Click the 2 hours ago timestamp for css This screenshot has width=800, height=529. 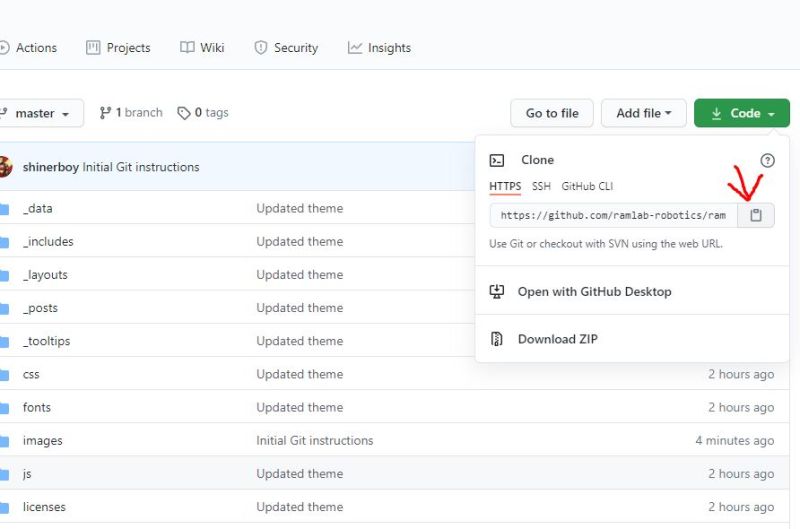tap(741, 374)
